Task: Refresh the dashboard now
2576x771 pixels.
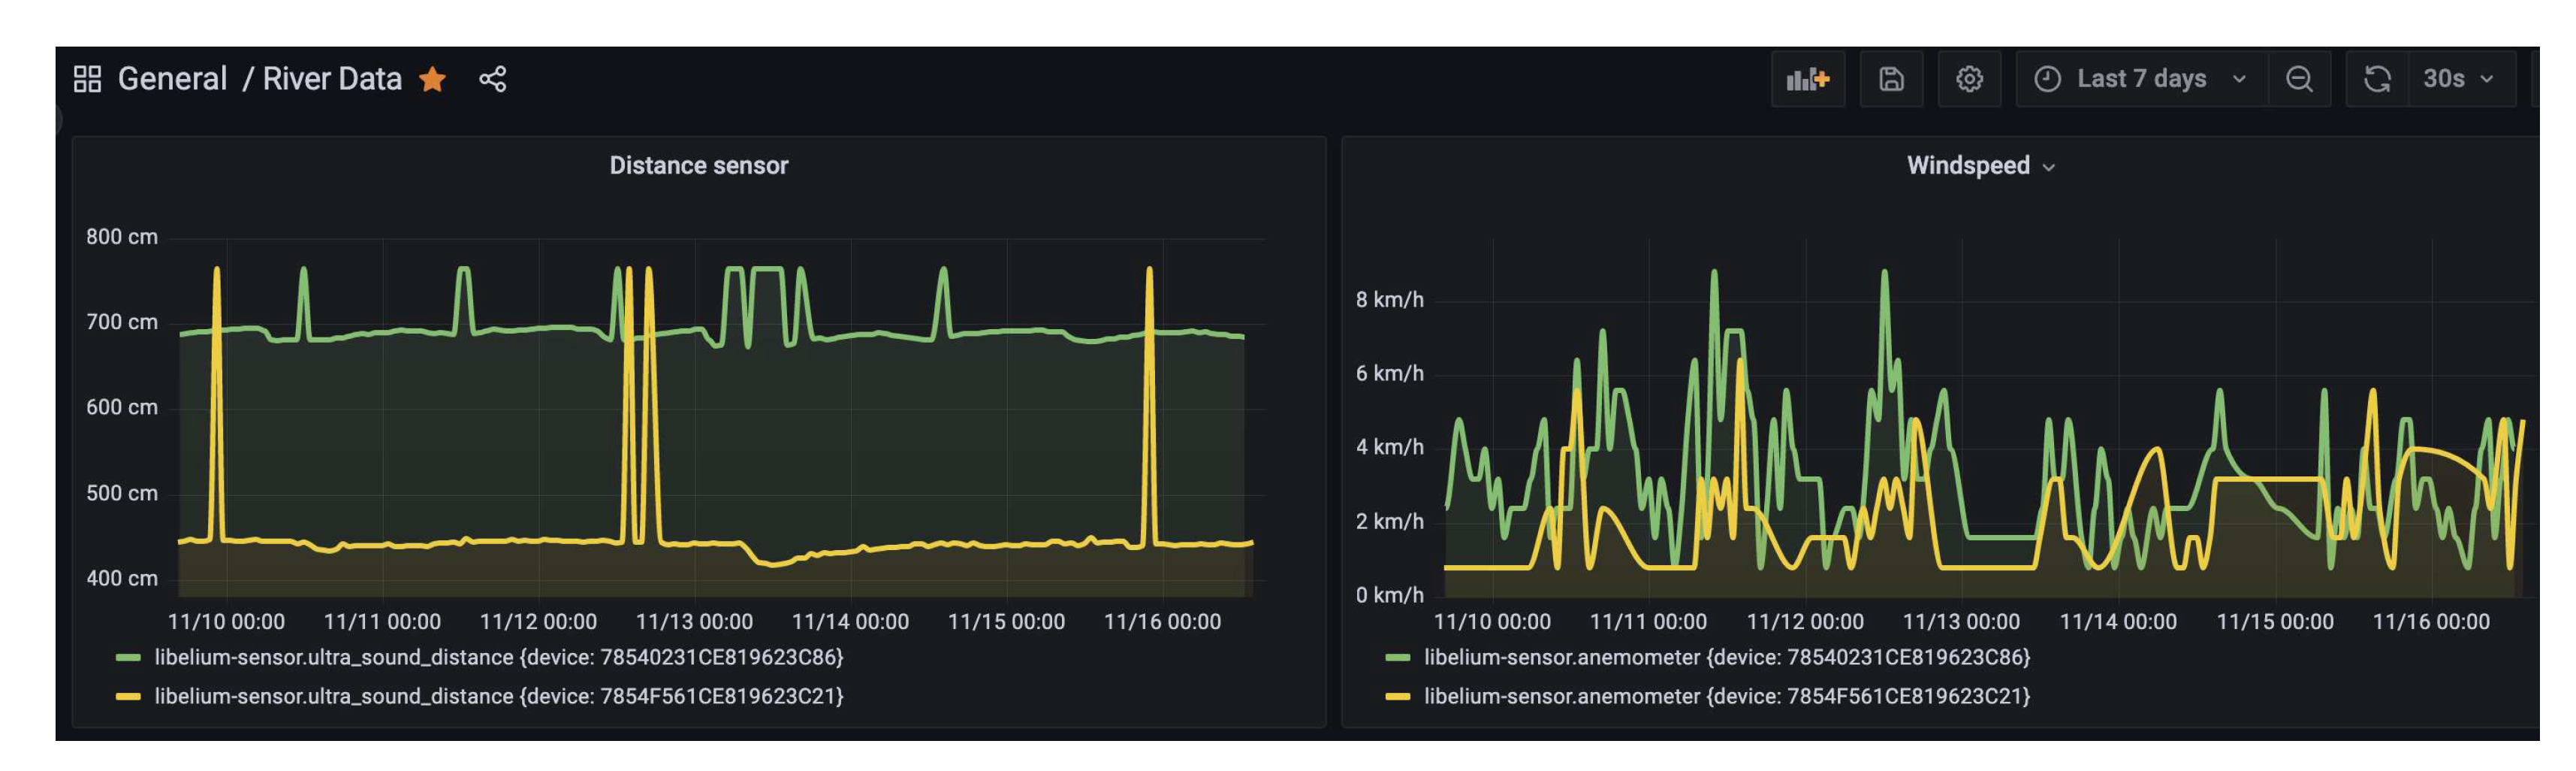Action: (x=2377, y=79)
